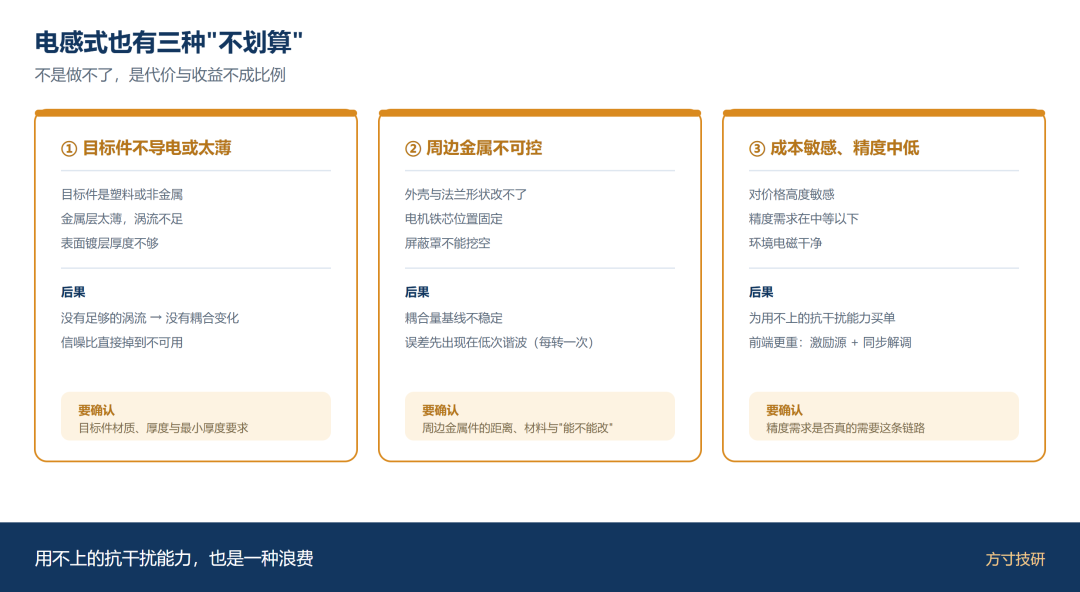The height and width of the screenshot is (592, 1080).
Task: Click the line 前端更重：激励源 + 同步解调
Action: pos(830,343)
